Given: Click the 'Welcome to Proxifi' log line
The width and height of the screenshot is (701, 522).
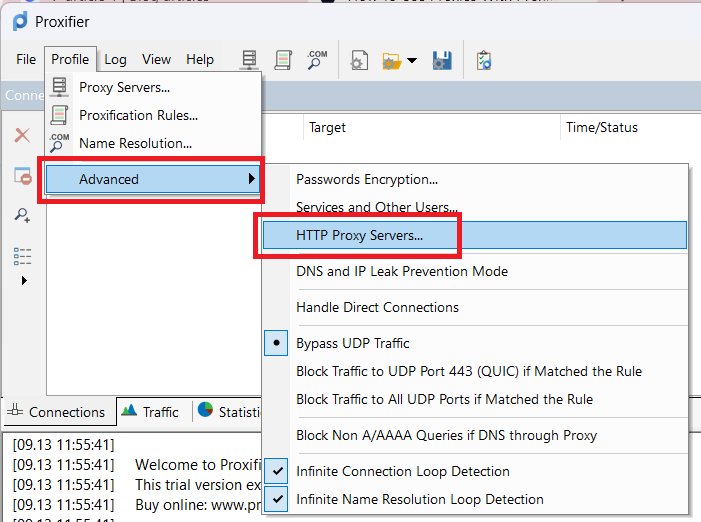Looking at the screenshot, I should pyautogui.click(x=198, y=465).
